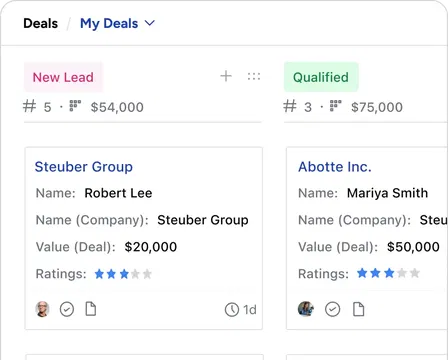448x360 pixels.
Task: Open the Steuber Group deal title link
Action: 84,167
